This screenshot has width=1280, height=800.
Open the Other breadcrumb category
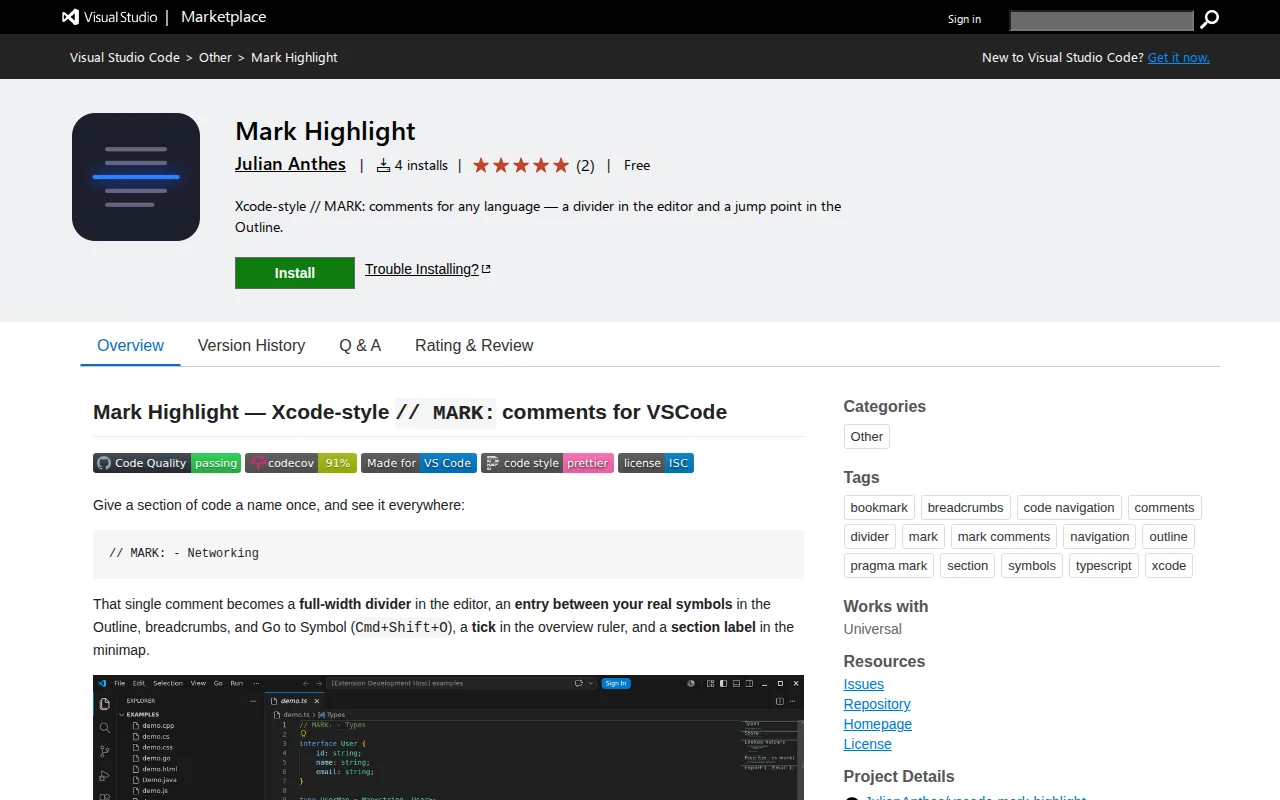click(x=215, y=58)
